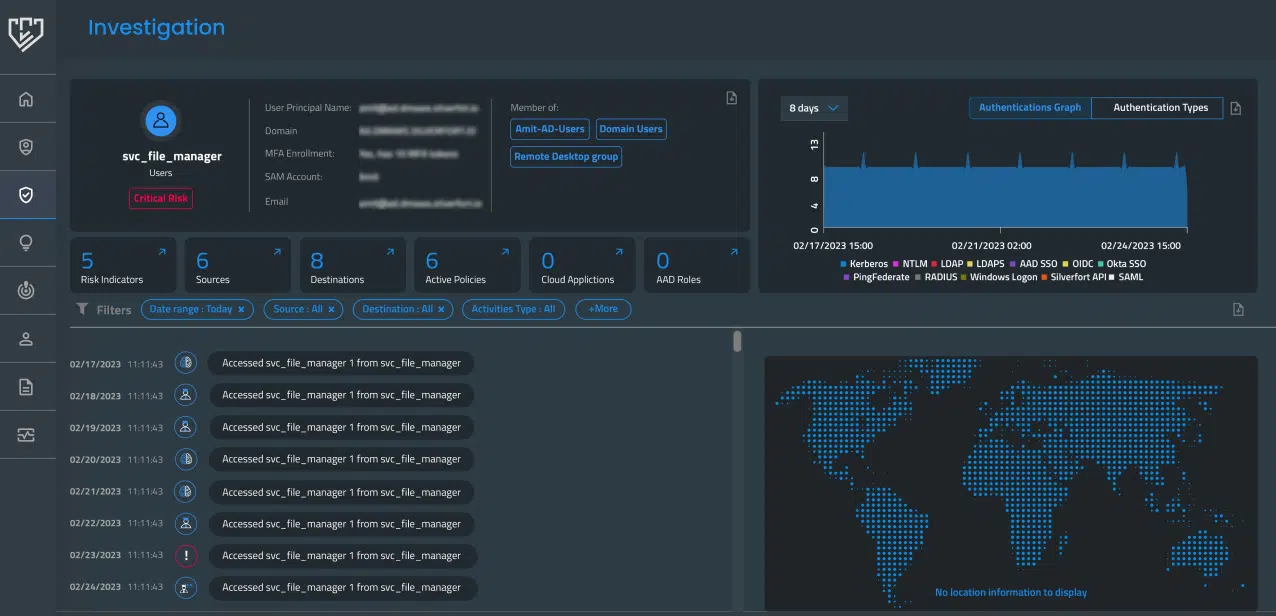Click export icon beside Authentication Types

click(x=1236, y=108)
